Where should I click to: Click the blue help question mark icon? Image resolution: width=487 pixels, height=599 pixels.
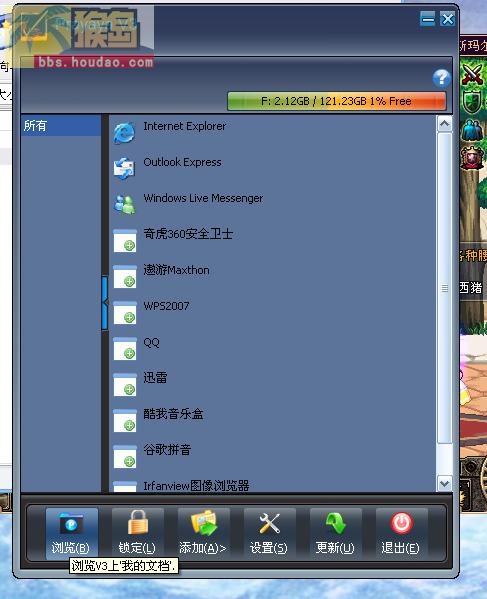pyautogui.click(x=442, y=78)
